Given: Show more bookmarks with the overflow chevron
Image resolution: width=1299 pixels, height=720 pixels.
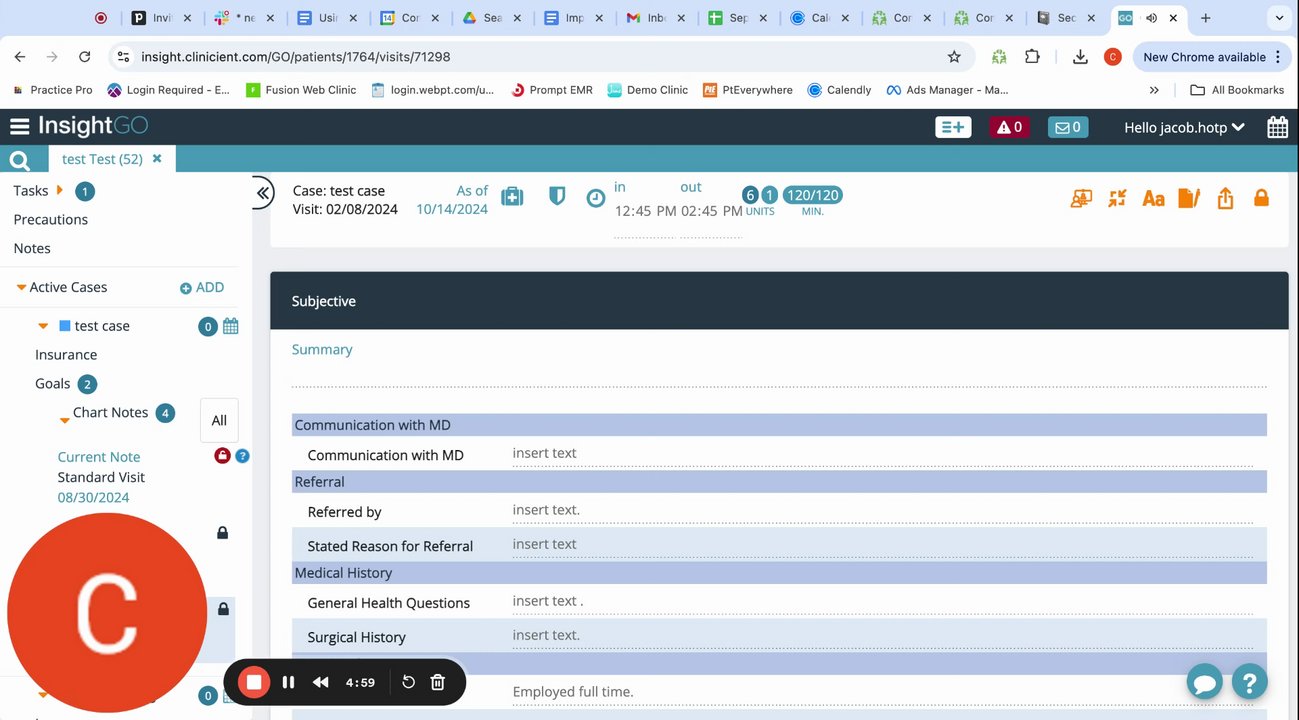Looking at the screenshot, I should (x=1154, y=90).
